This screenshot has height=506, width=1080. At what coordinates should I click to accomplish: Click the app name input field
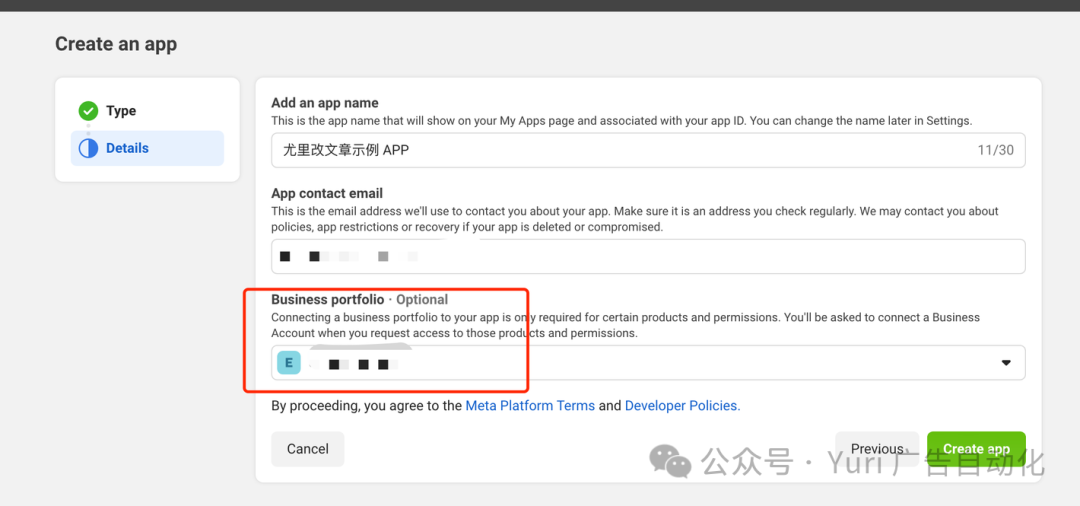click(x=648, y=150)
